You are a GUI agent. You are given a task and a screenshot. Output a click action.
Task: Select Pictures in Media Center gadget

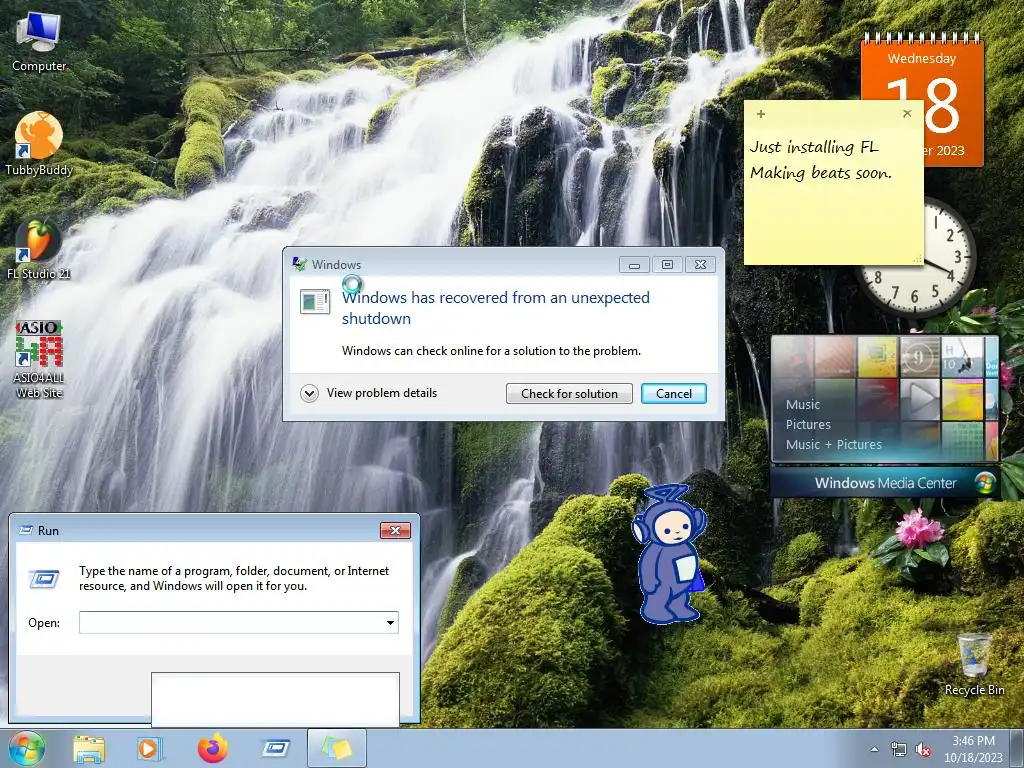click(808, 424)
